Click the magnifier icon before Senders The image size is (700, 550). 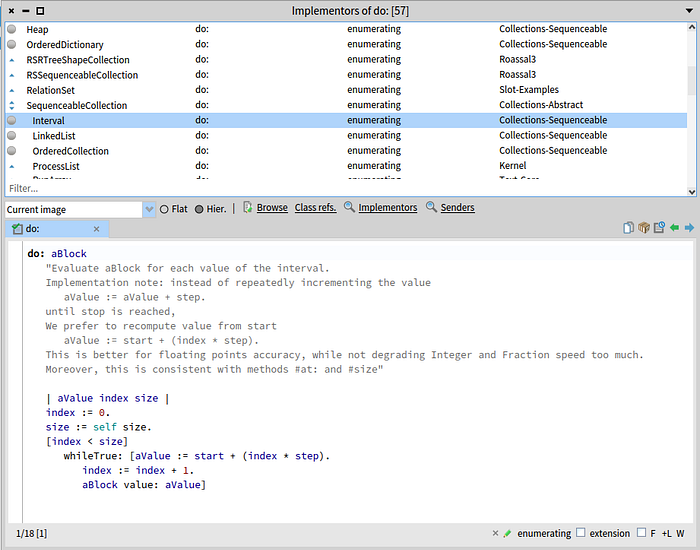click(x=431, y=207)
